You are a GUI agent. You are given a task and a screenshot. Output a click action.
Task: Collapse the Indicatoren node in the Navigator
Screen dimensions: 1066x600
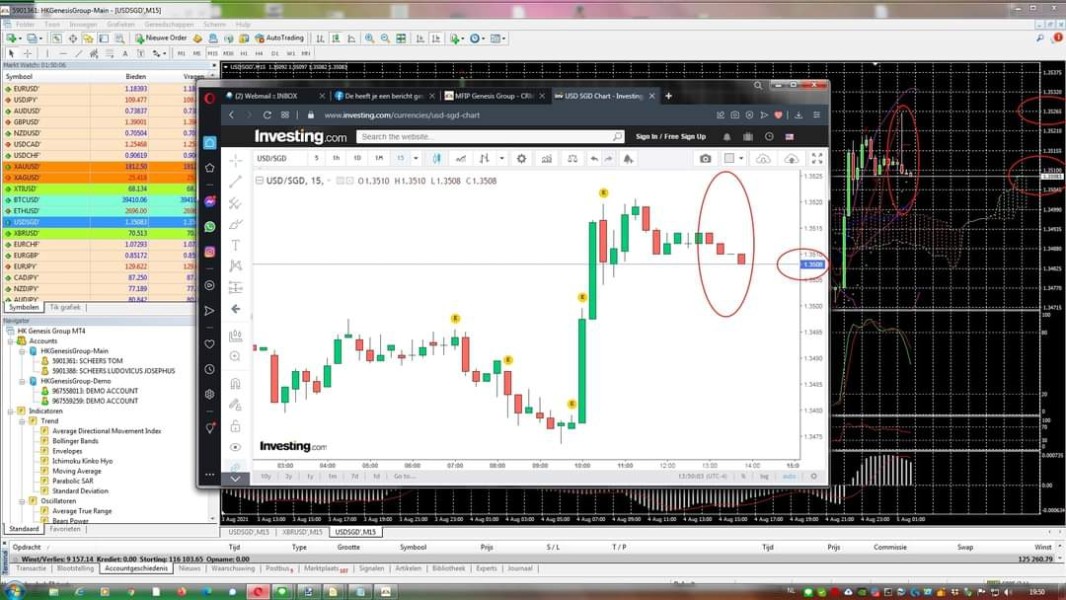tap(12, 411)
